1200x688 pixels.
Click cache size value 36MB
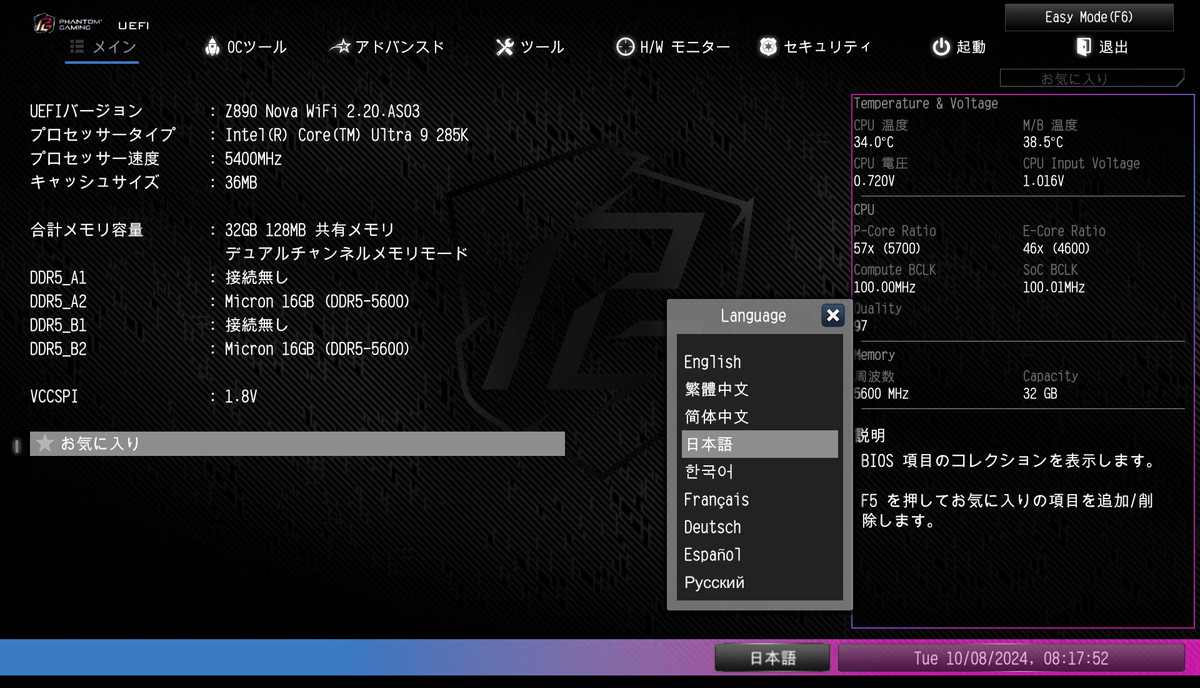coord(241,183)
